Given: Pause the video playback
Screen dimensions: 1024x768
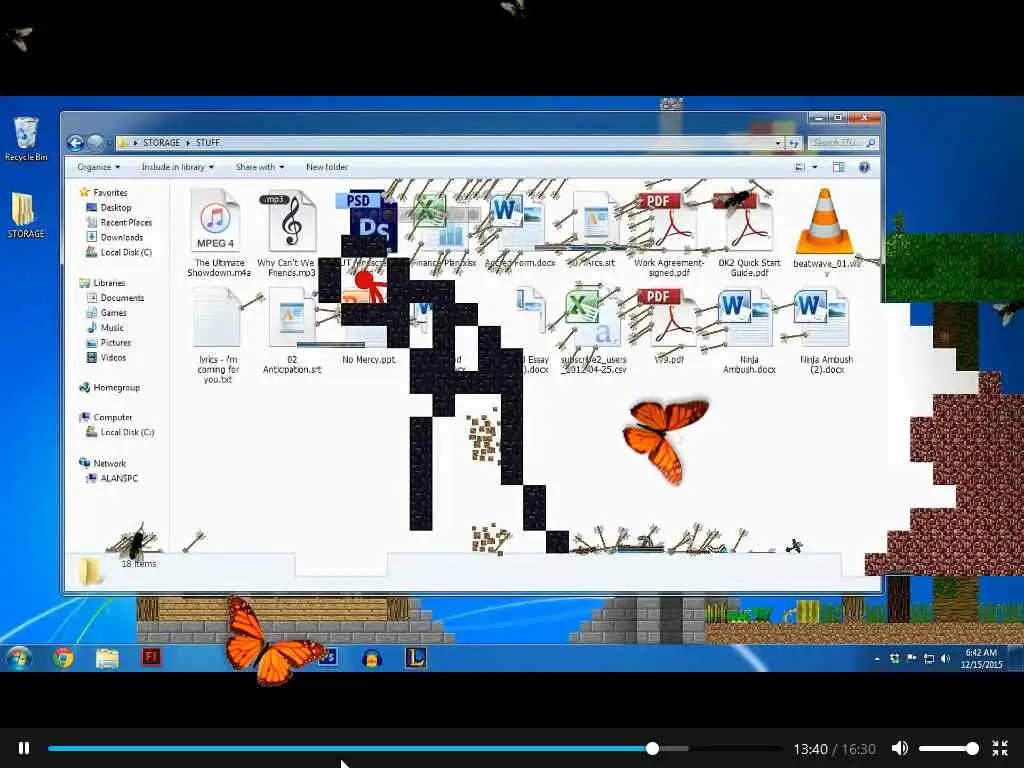Looking at the screenshot, I should [x=24, y=748].
